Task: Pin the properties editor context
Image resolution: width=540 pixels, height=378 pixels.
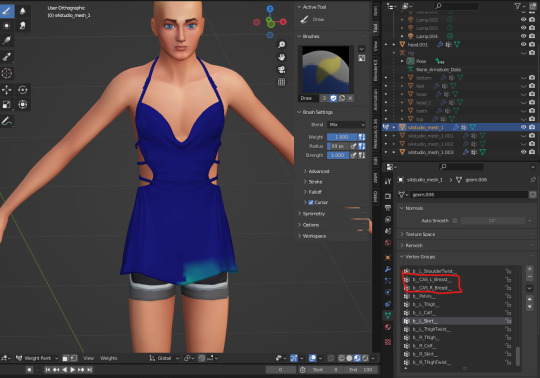Action: click(533, 179)
